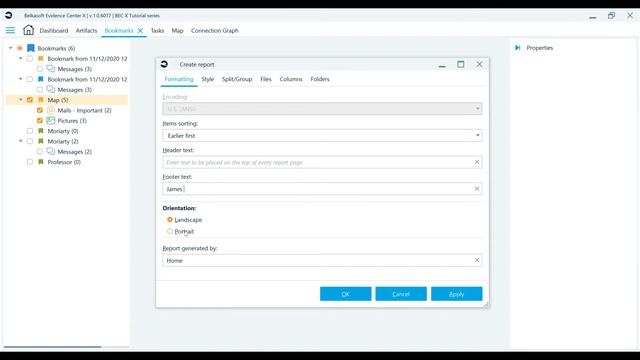Click the Apply button
Image resolution: width=640 pixels, height=360 pixels.
pos(457,294)
